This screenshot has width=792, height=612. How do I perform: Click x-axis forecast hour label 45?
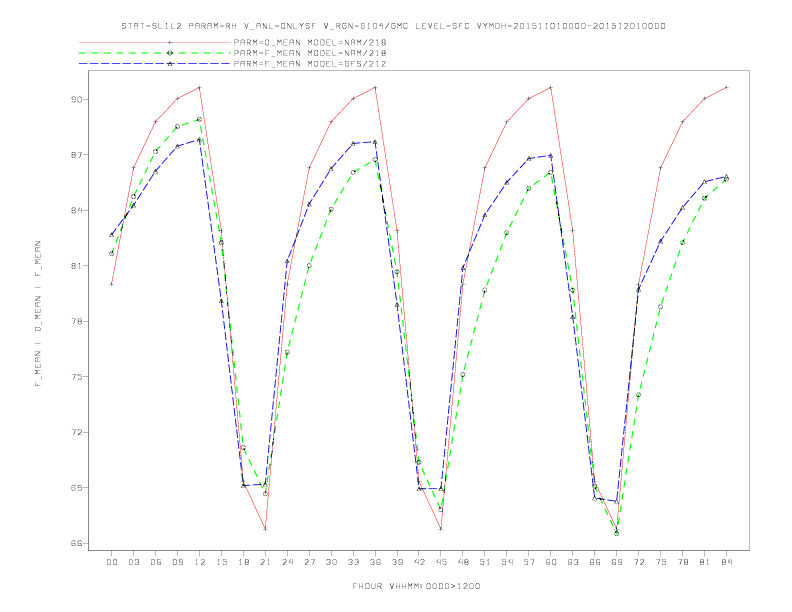pos(441,562)
